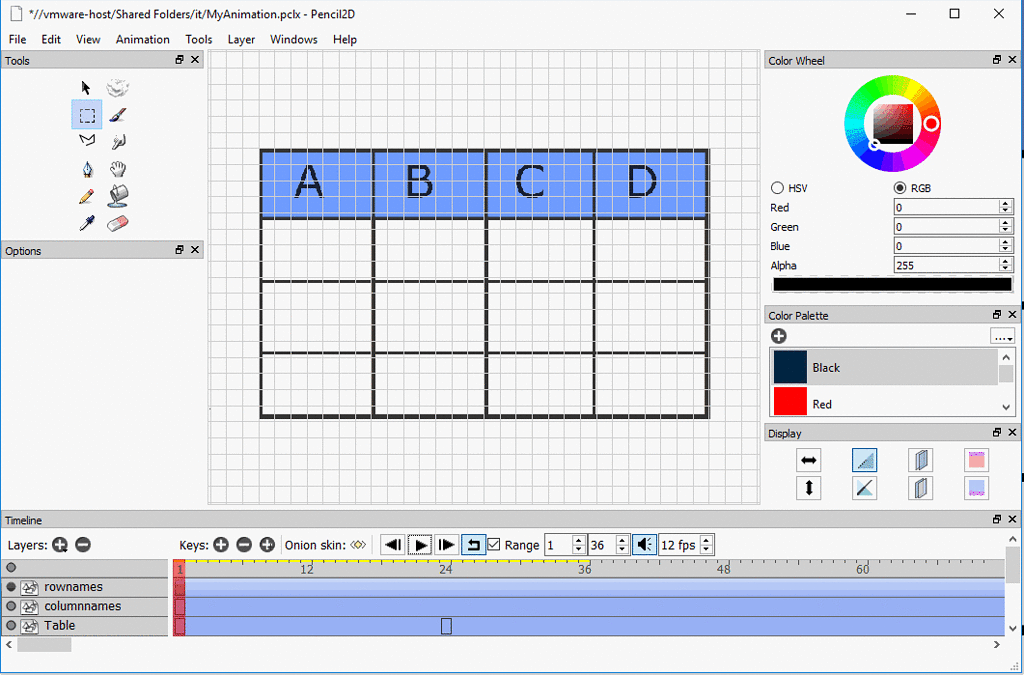The image size is (1024, 675).
Task: Open the color palette options dropdown
Action: pos(1002,337)
